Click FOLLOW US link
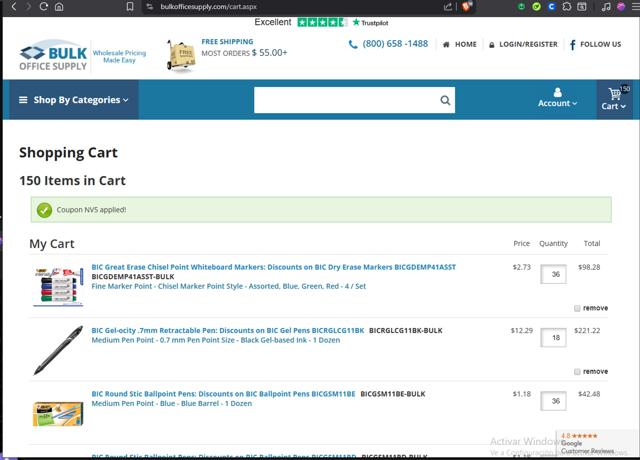This screenshot has width=640, height=460. [600, 44]
